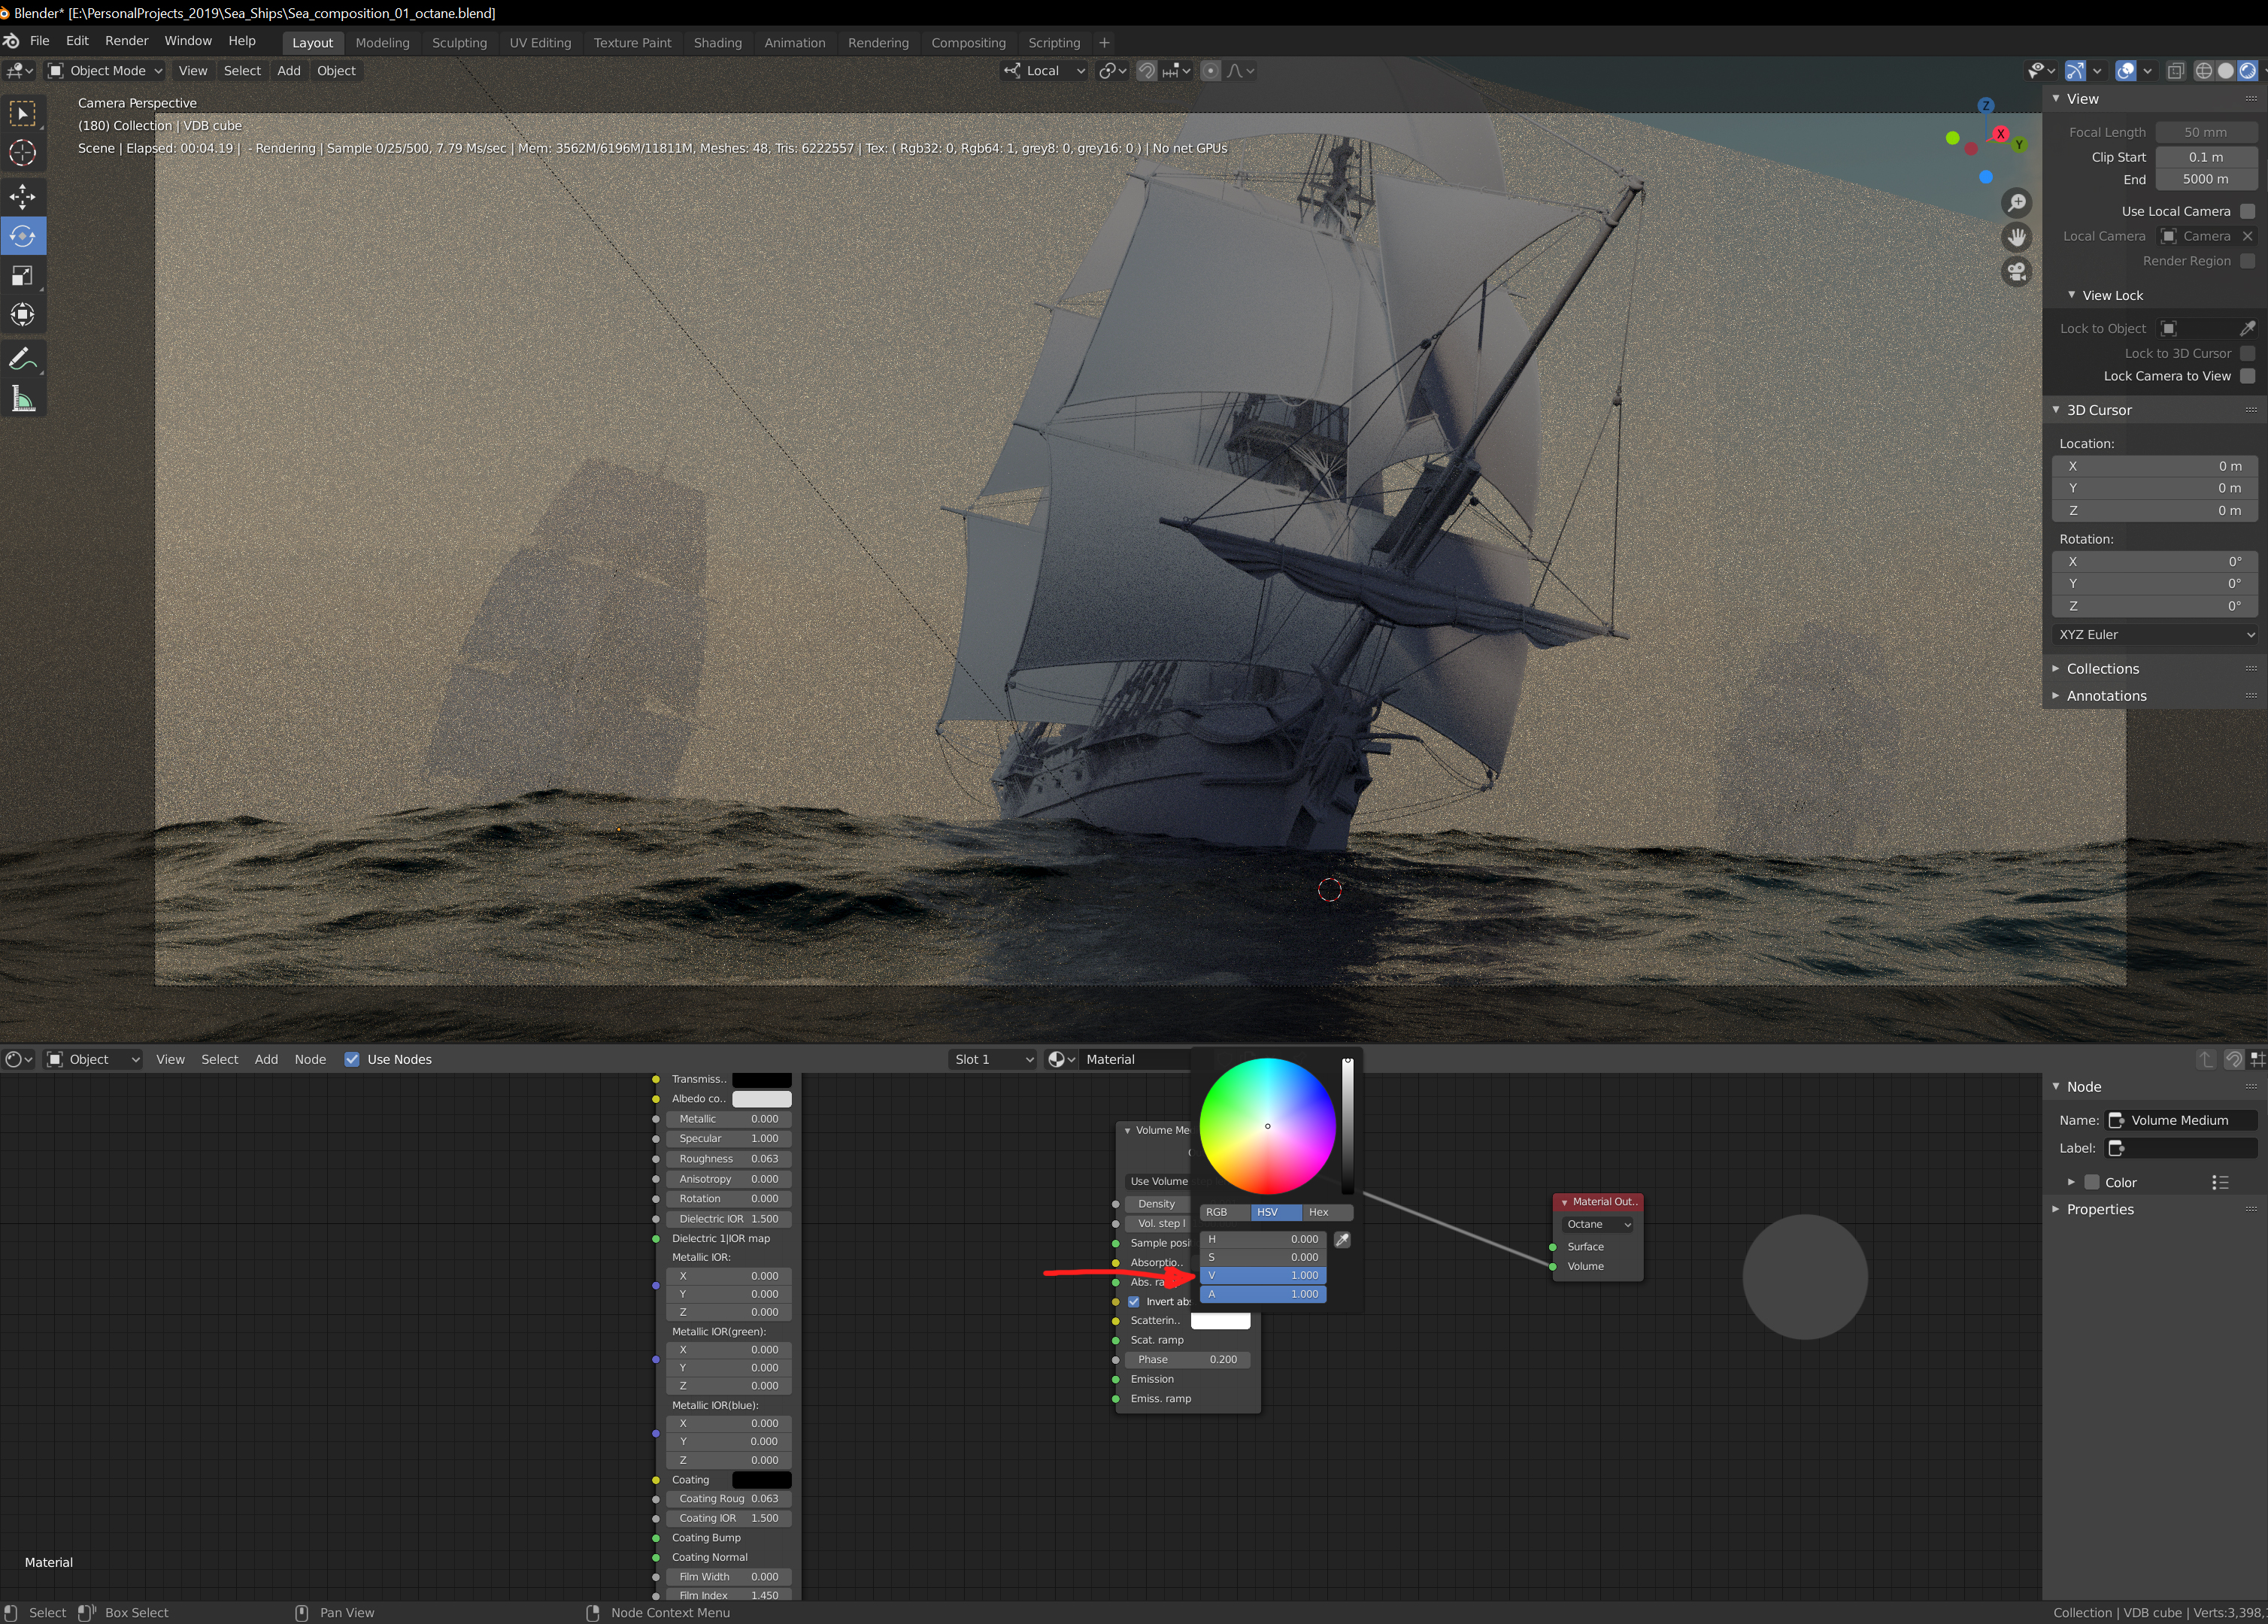This screenshot has width=2268, height=1624.
Task: Click the Scattering white color swatch
Action: point(1220,1321)
